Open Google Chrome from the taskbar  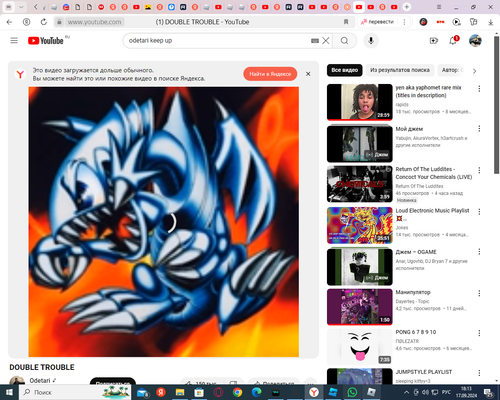[x=237, y=392]
